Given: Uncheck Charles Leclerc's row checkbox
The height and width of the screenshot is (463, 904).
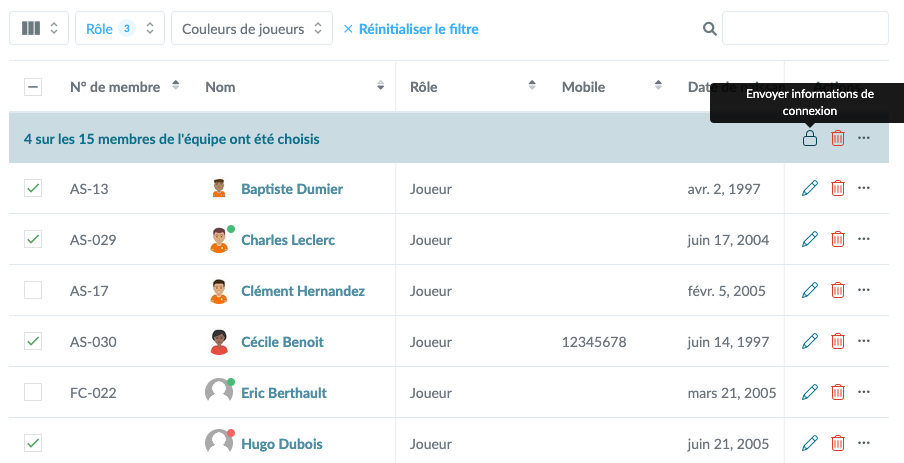Looking at the screenshot, I should pos(33,239).
